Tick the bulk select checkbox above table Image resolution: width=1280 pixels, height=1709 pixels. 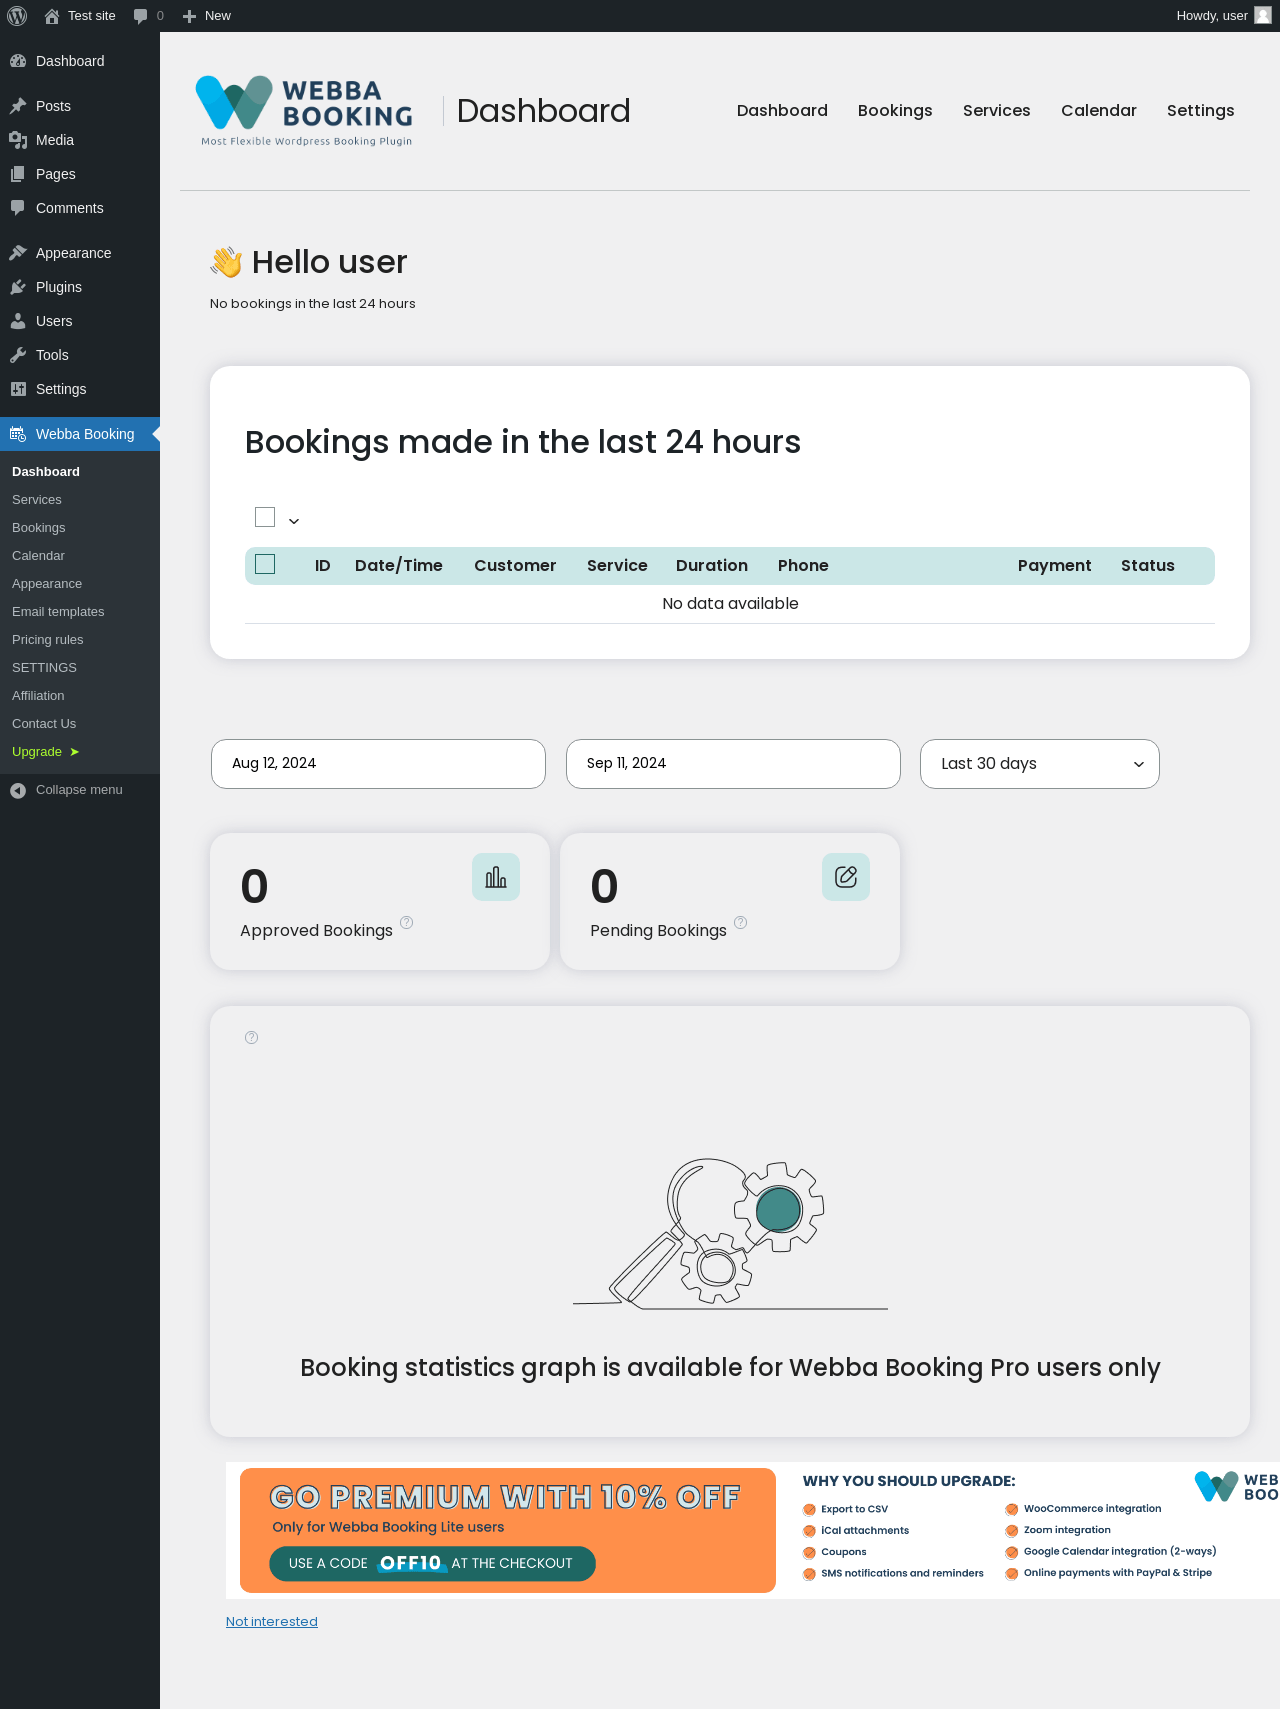coord(265,517)
